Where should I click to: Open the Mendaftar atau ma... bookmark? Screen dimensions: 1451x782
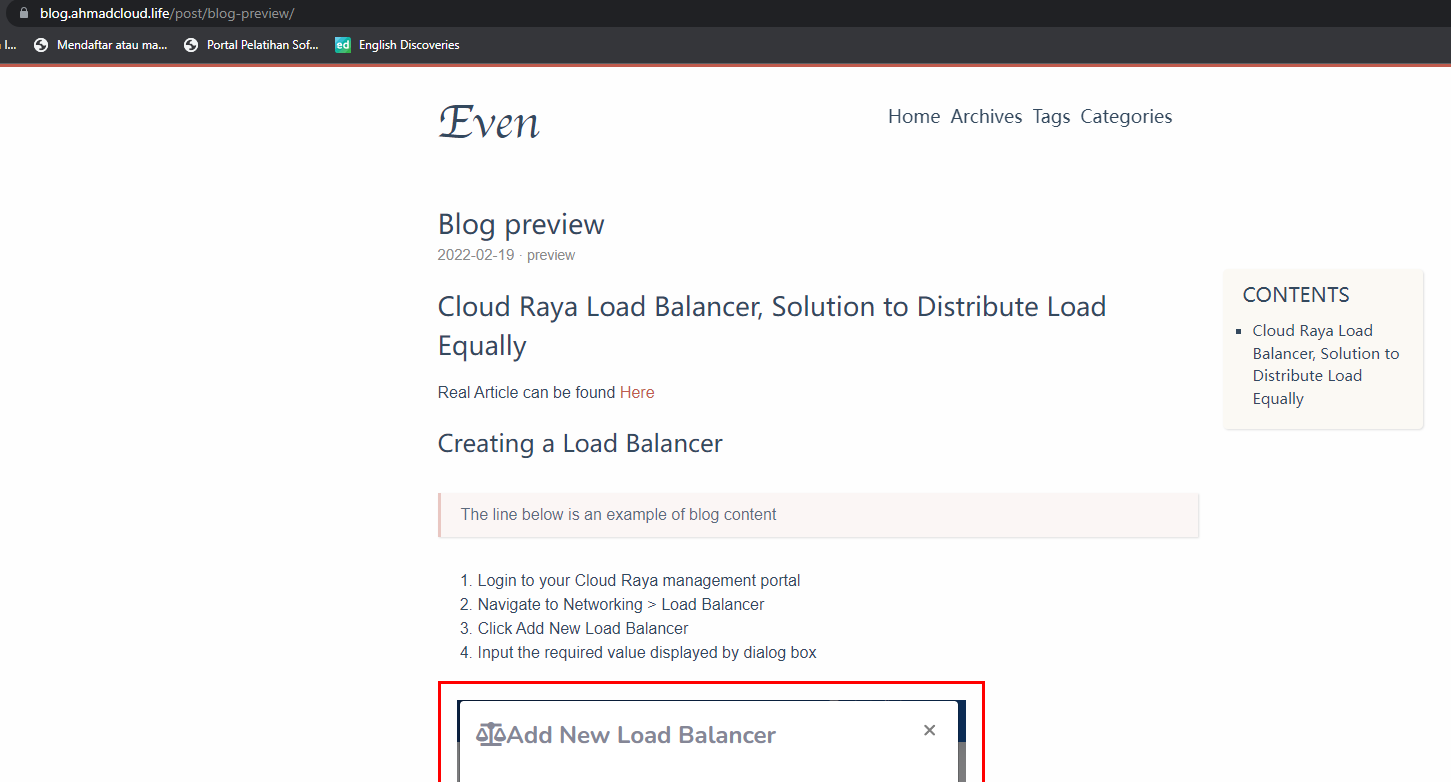coord(101,45)
